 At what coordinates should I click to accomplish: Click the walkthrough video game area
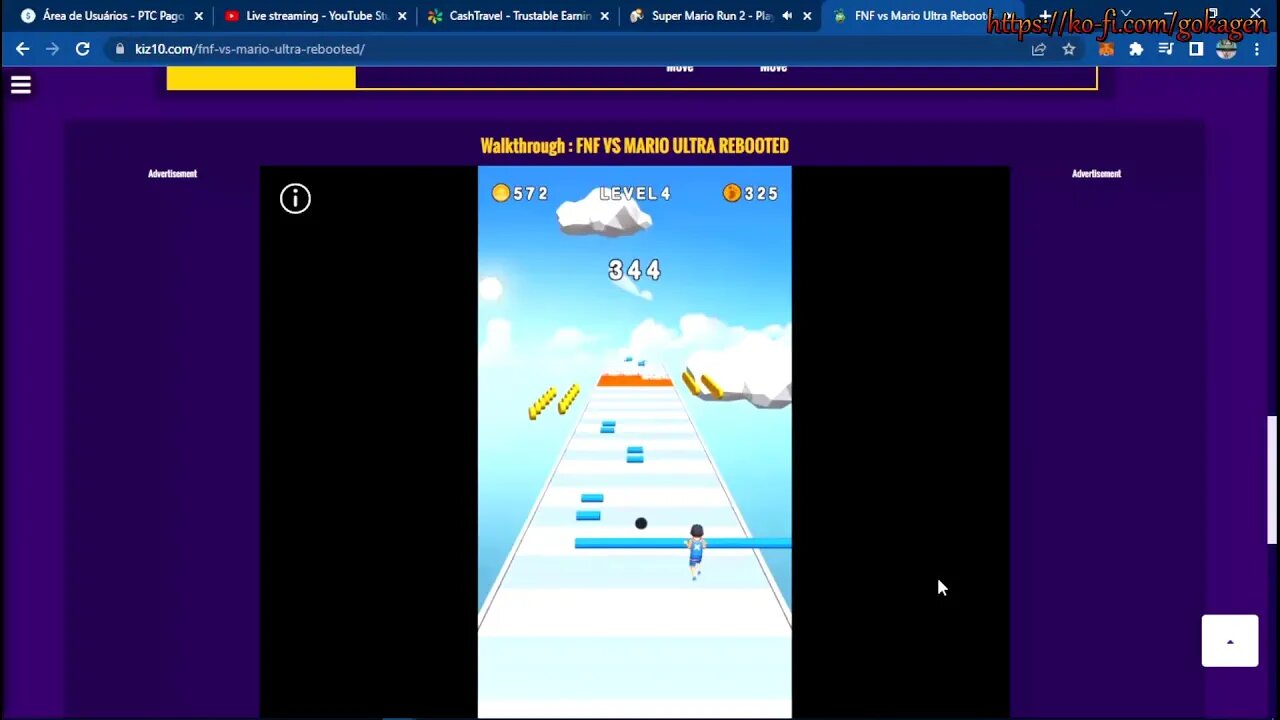634,442
